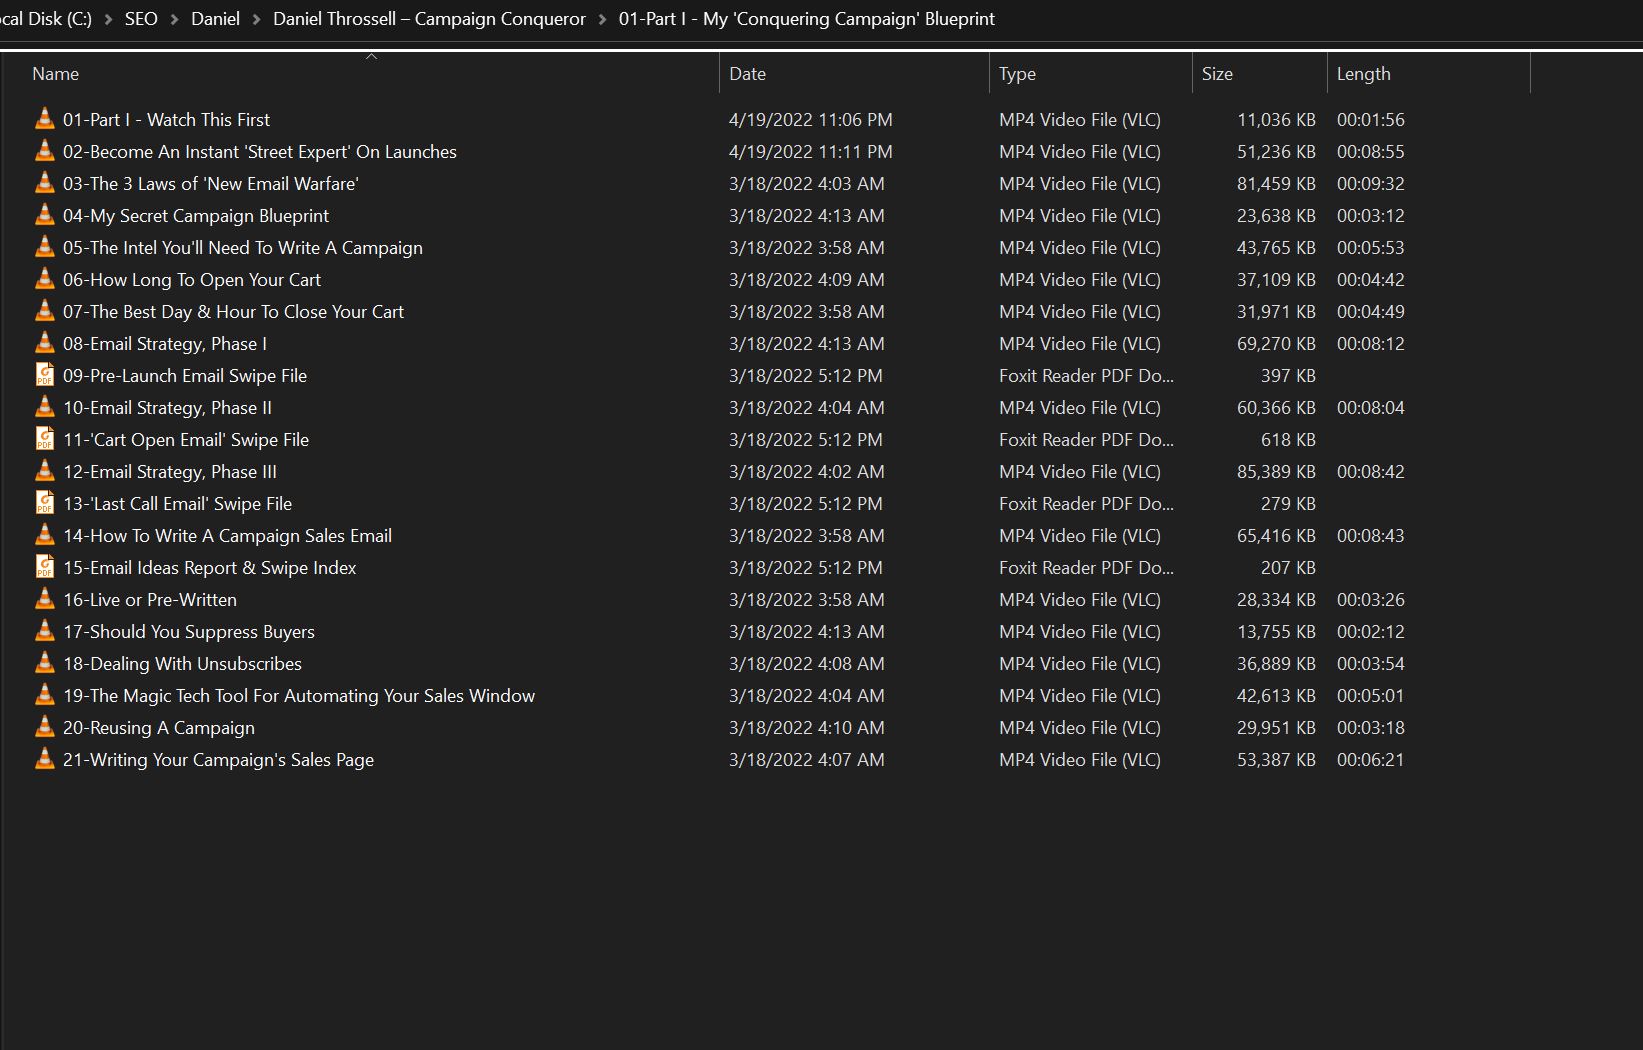Click VLC icon of '17-Should You Suppress Buyers'

pyautogui.click(x=45, y=631)
